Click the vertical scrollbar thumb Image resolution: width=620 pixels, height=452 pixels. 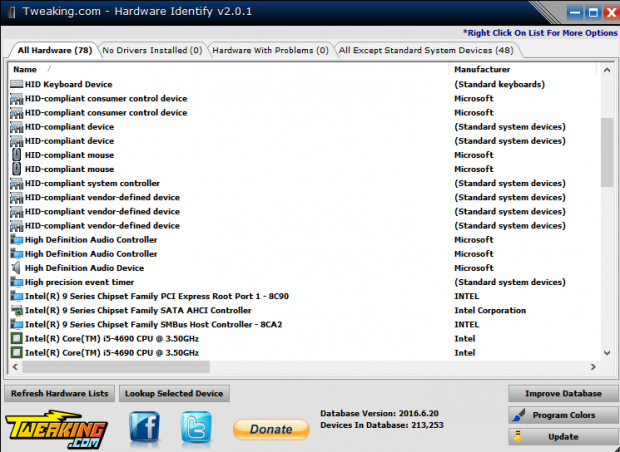coord(607,152)
